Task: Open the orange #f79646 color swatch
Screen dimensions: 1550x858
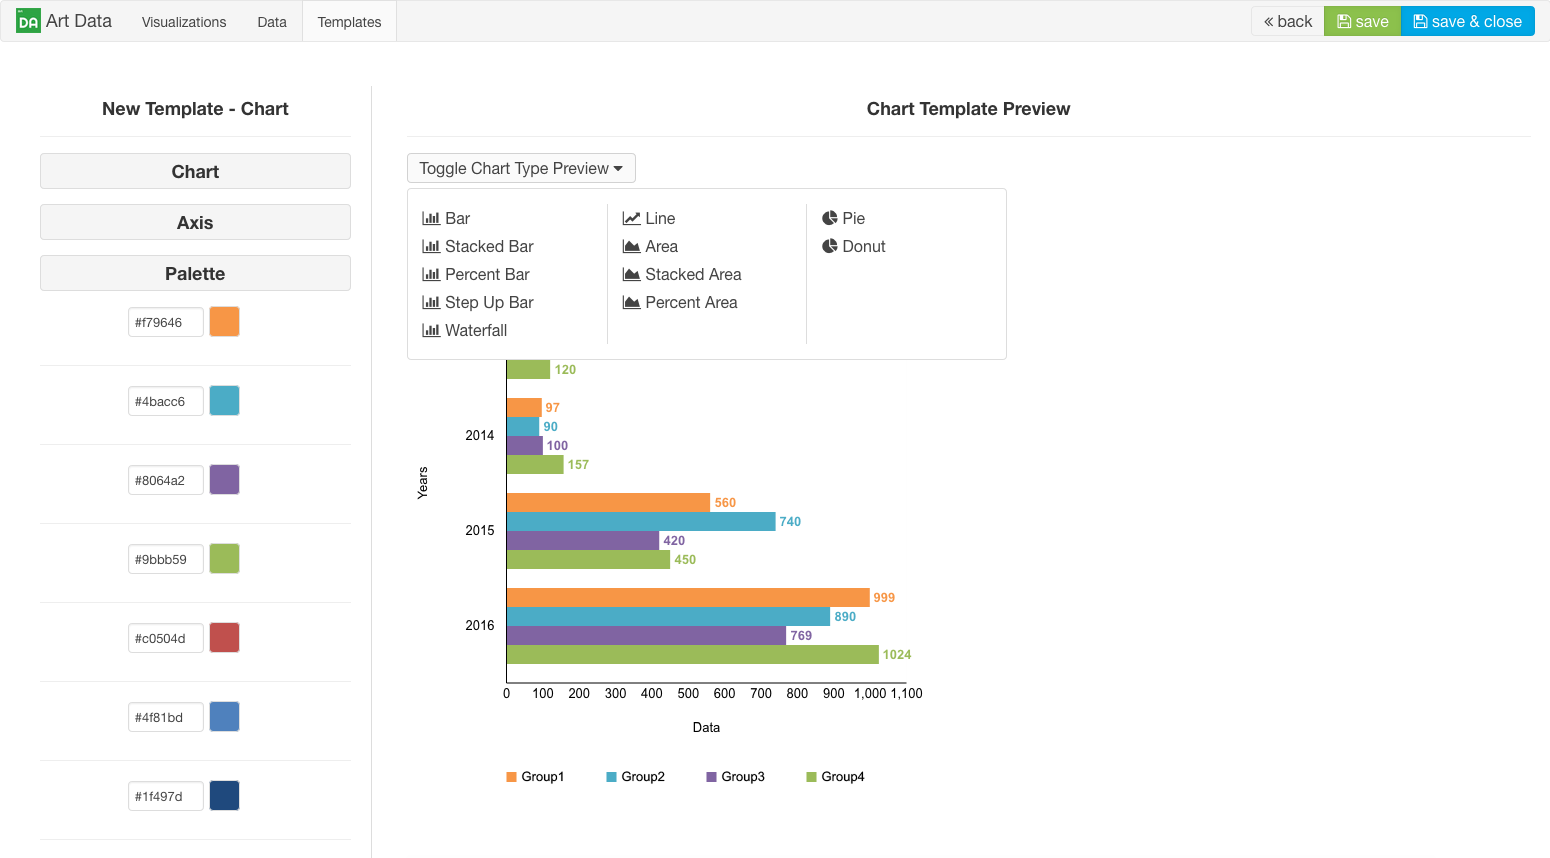Action: [224, 322]
